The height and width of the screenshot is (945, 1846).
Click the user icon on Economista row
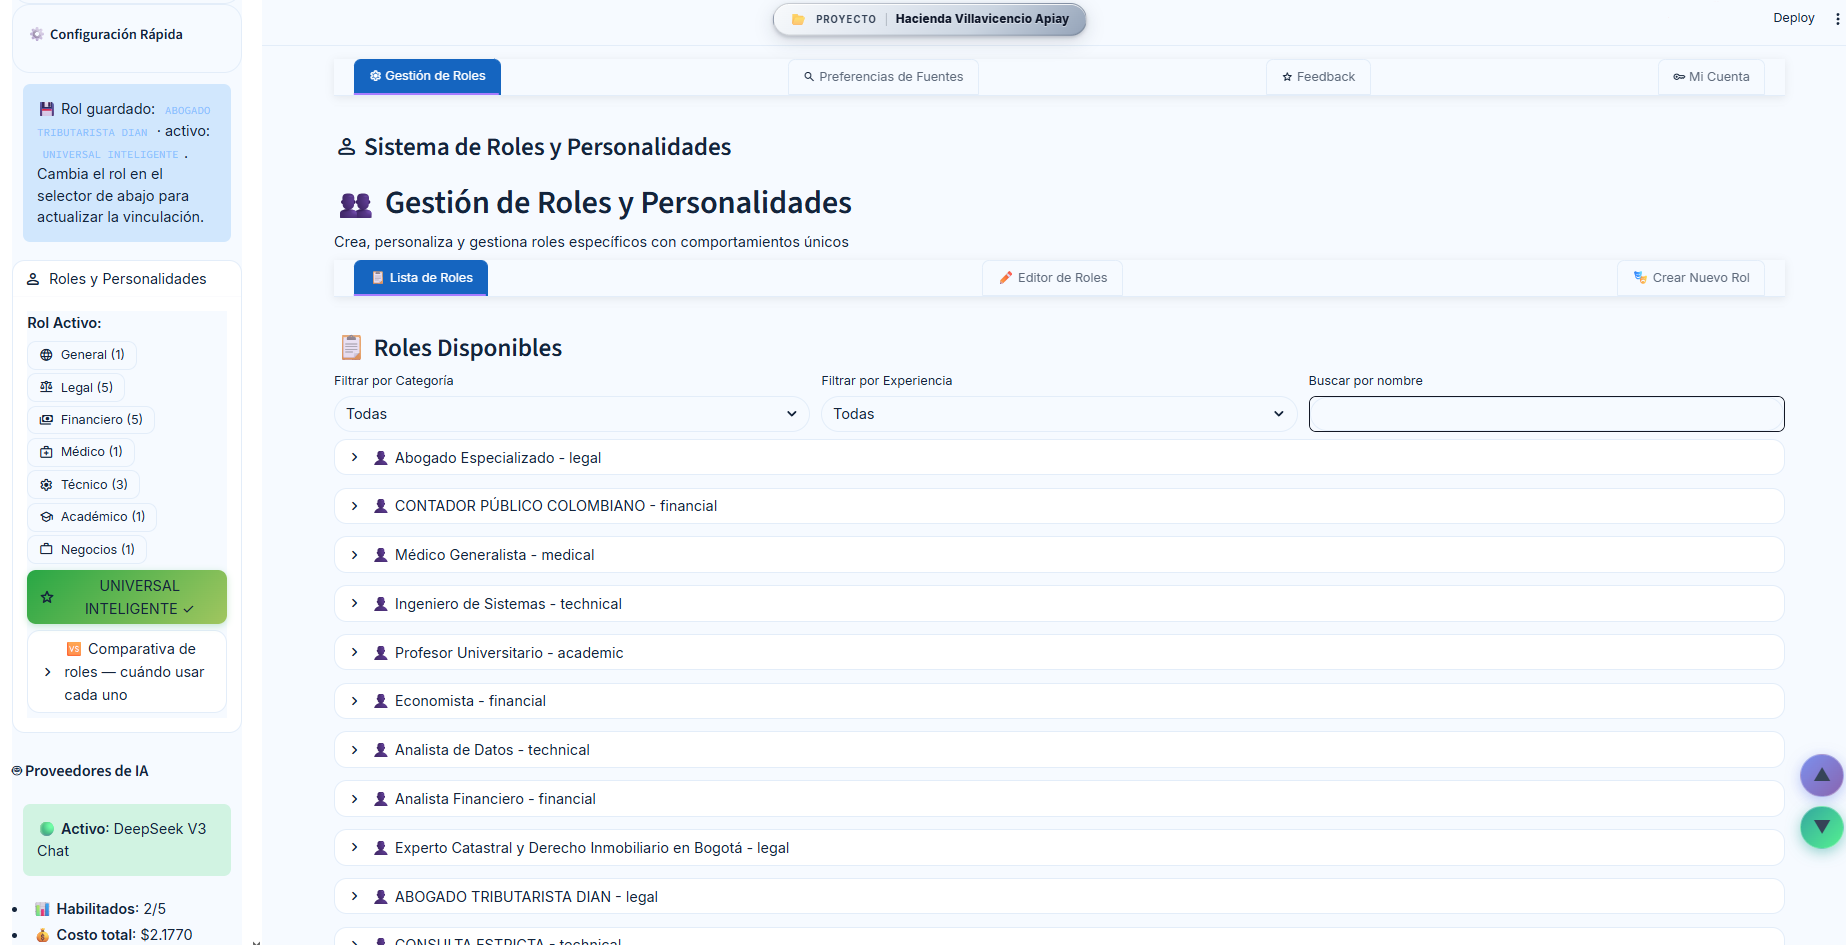click(381, 701)
